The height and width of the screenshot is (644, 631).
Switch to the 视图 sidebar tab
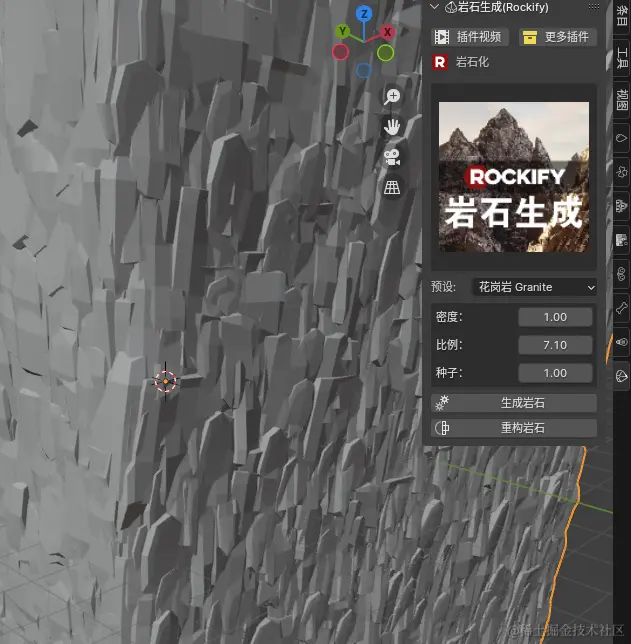622,99
